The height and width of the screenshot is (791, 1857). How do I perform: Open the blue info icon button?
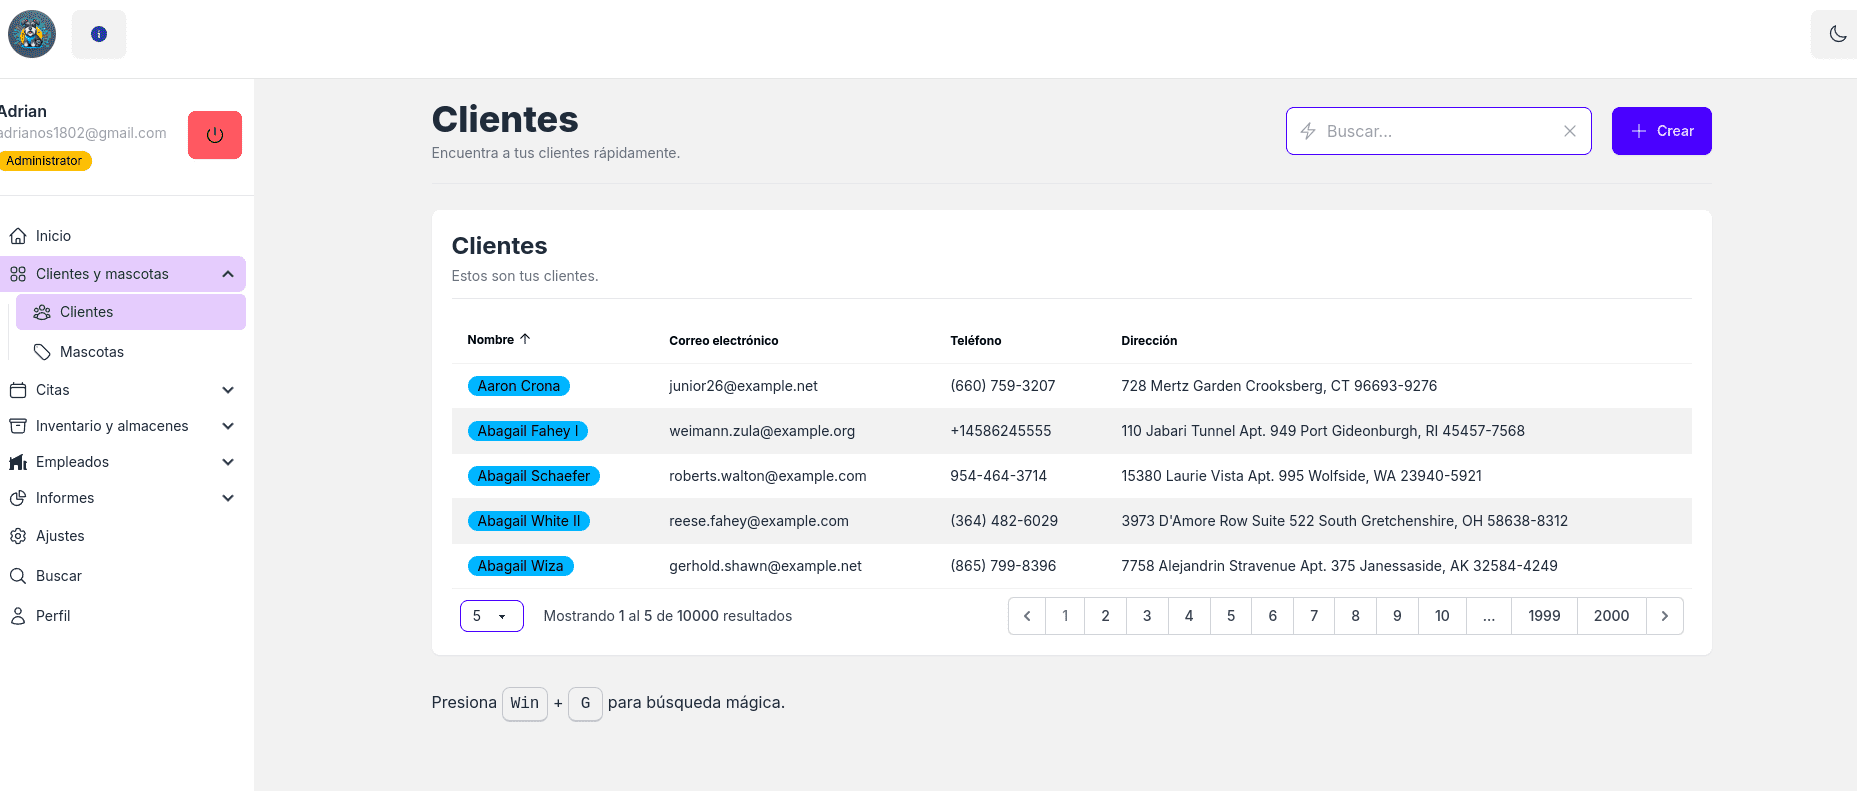[99, 34]
